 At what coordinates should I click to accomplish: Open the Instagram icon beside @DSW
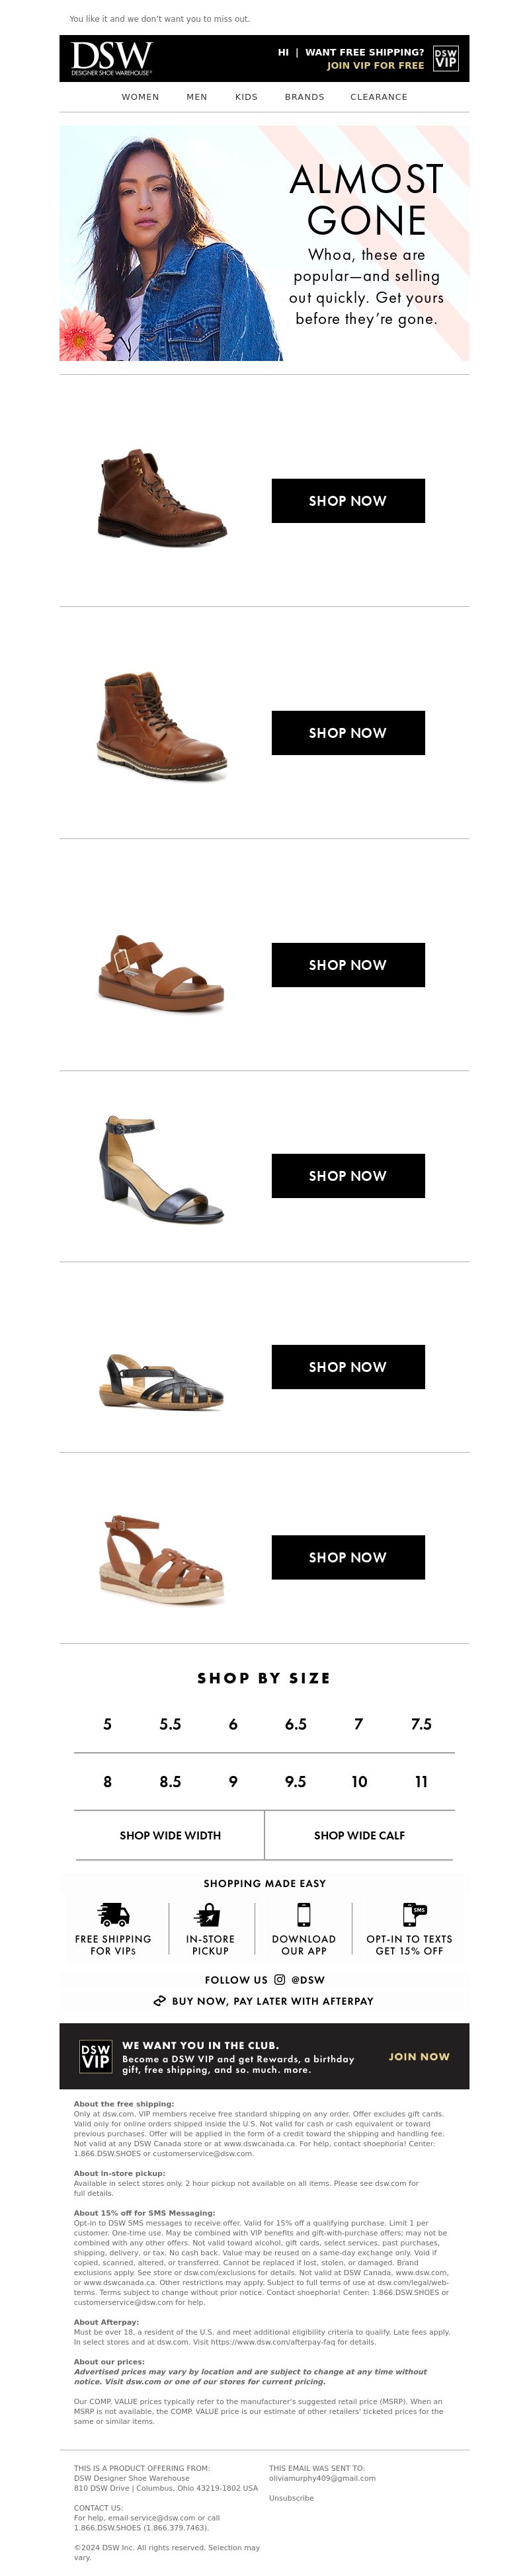pyautogui.click(x=280, y=1979)
